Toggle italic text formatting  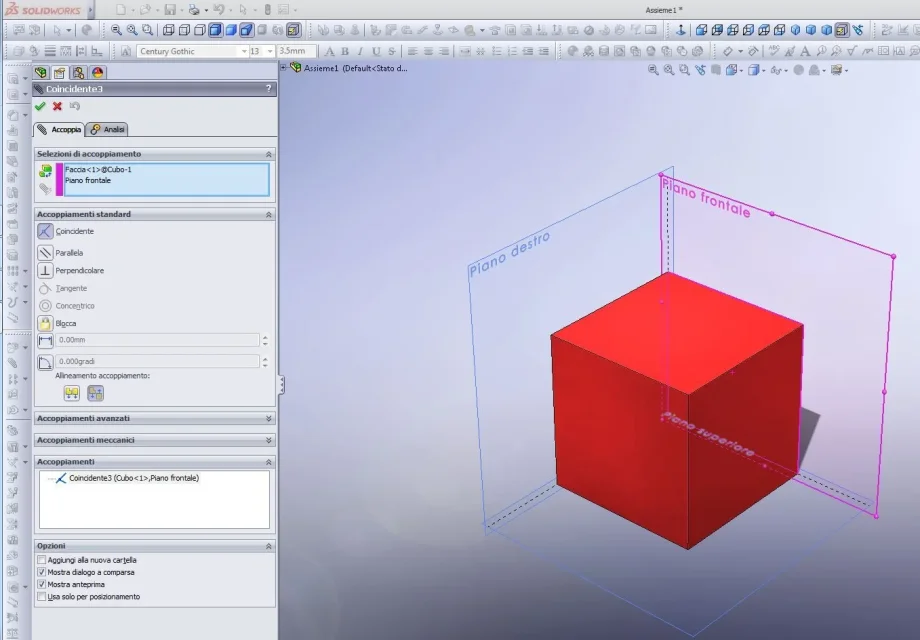(x=360, y=52)
